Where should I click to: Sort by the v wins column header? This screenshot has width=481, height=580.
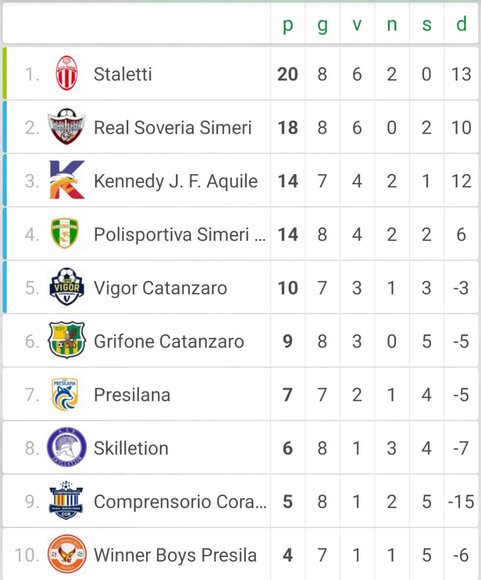point(357,25)
